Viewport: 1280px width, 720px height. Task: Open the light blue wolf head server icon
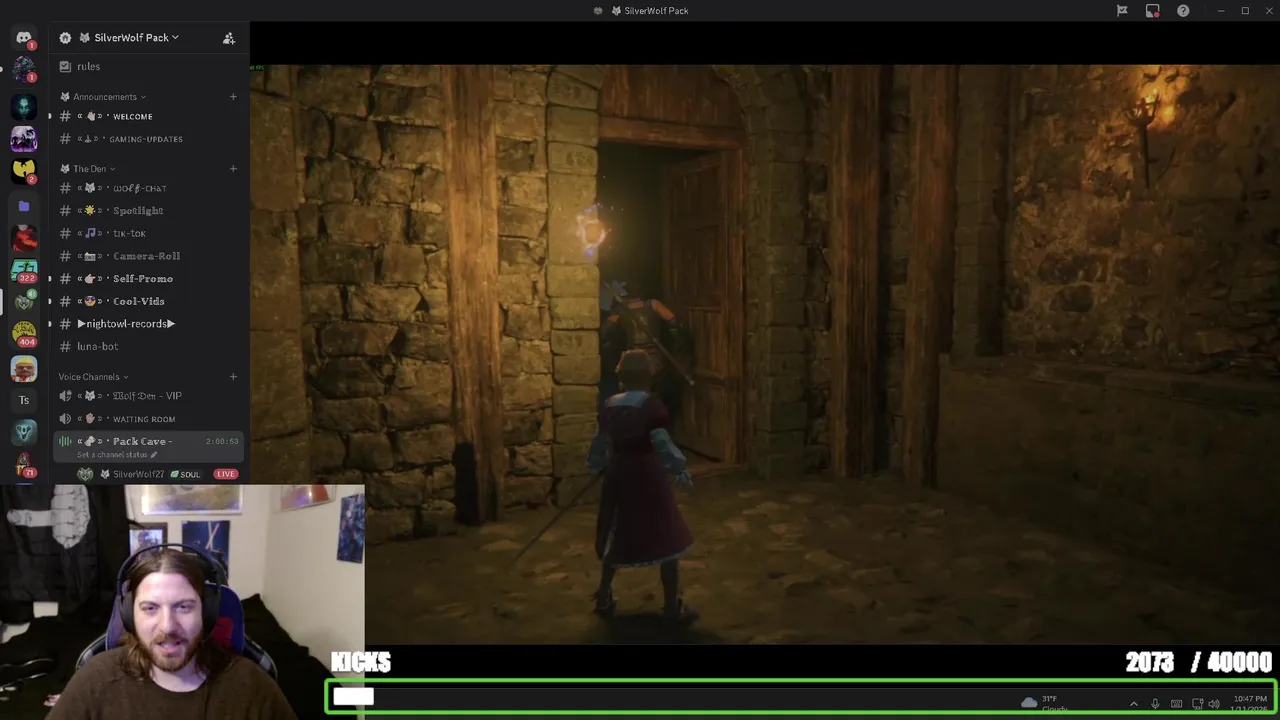[24, 432]
